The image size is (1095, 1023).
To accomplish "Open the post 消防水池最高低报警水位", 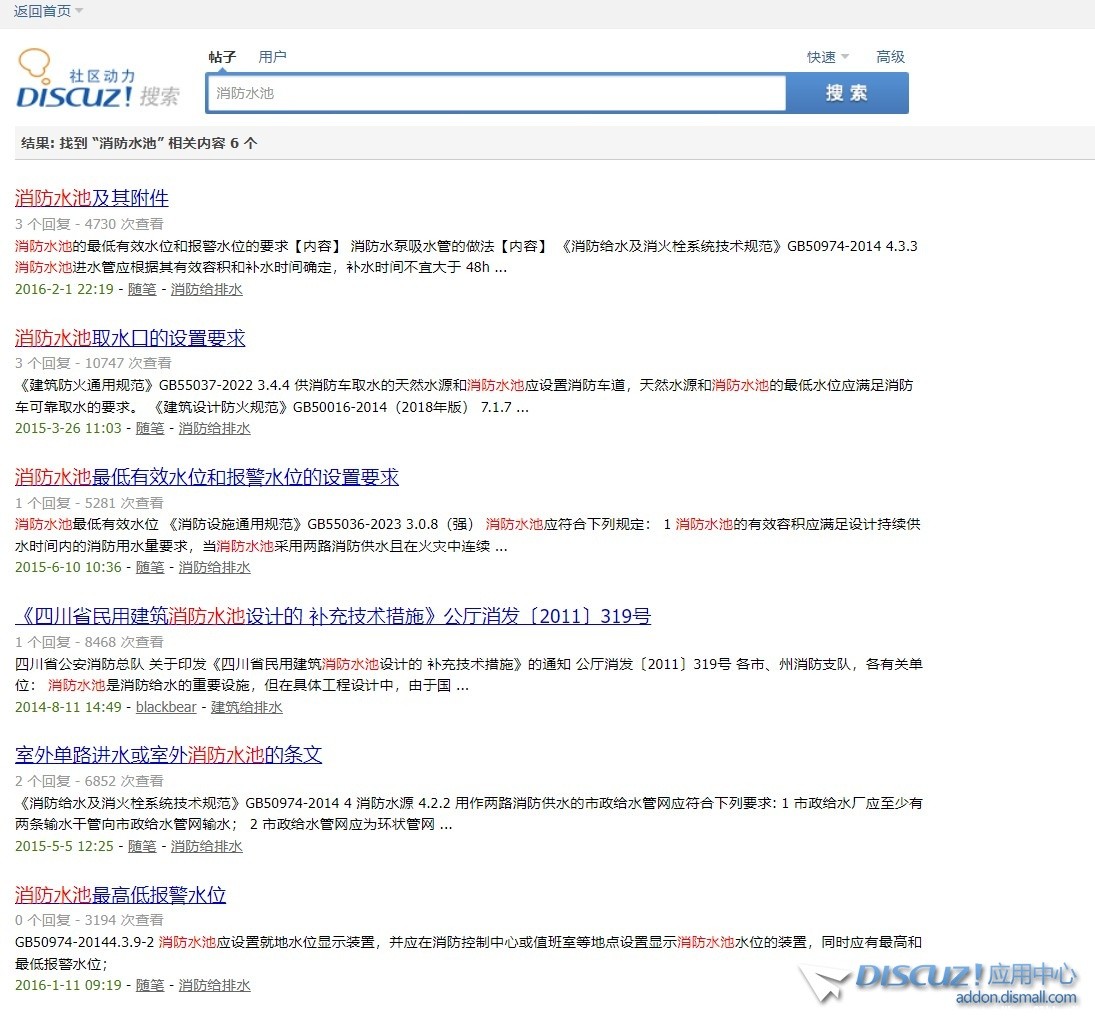I will [x=121, y=895].
